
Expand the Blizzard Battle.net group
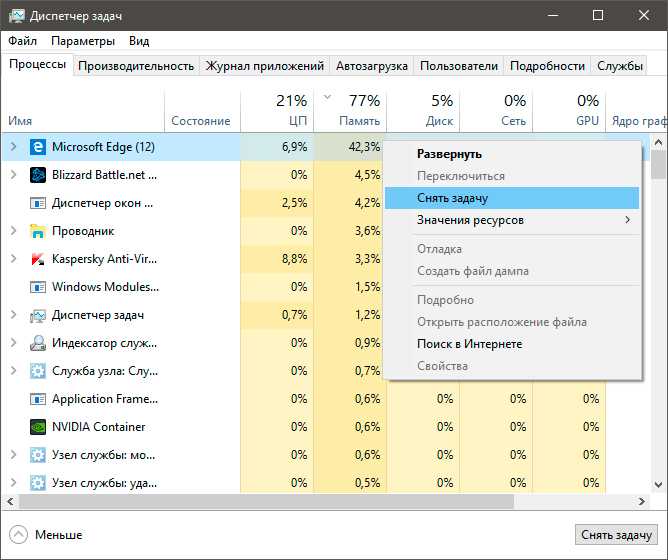[14, 175]
